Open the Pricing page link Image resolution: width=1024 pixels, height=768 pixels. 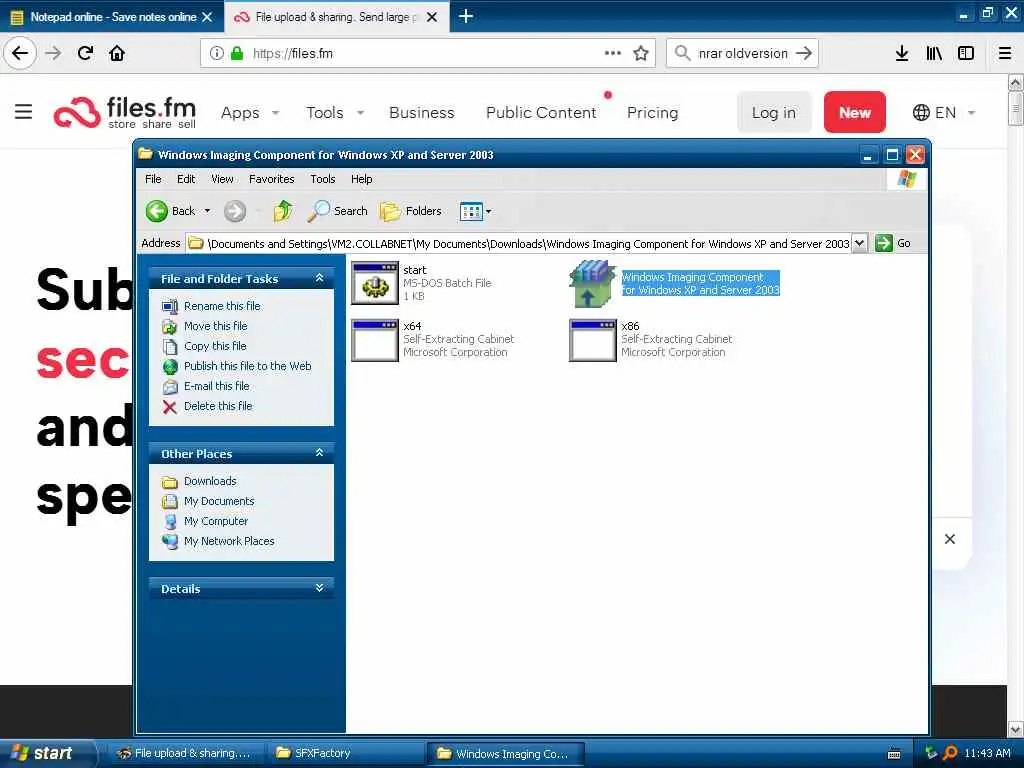tap(652, 112)
